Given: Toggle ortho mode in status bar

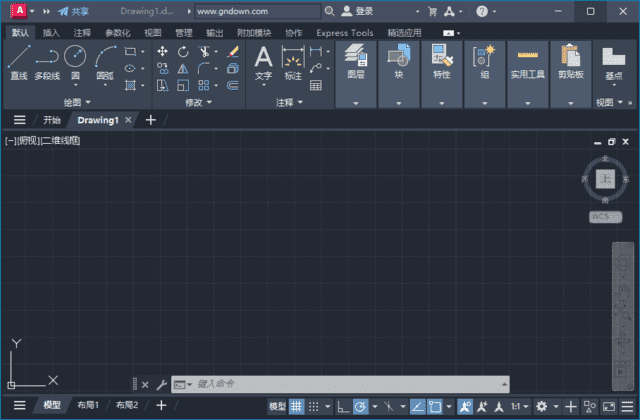Looking at the screenshot, I should click(343, 407).
